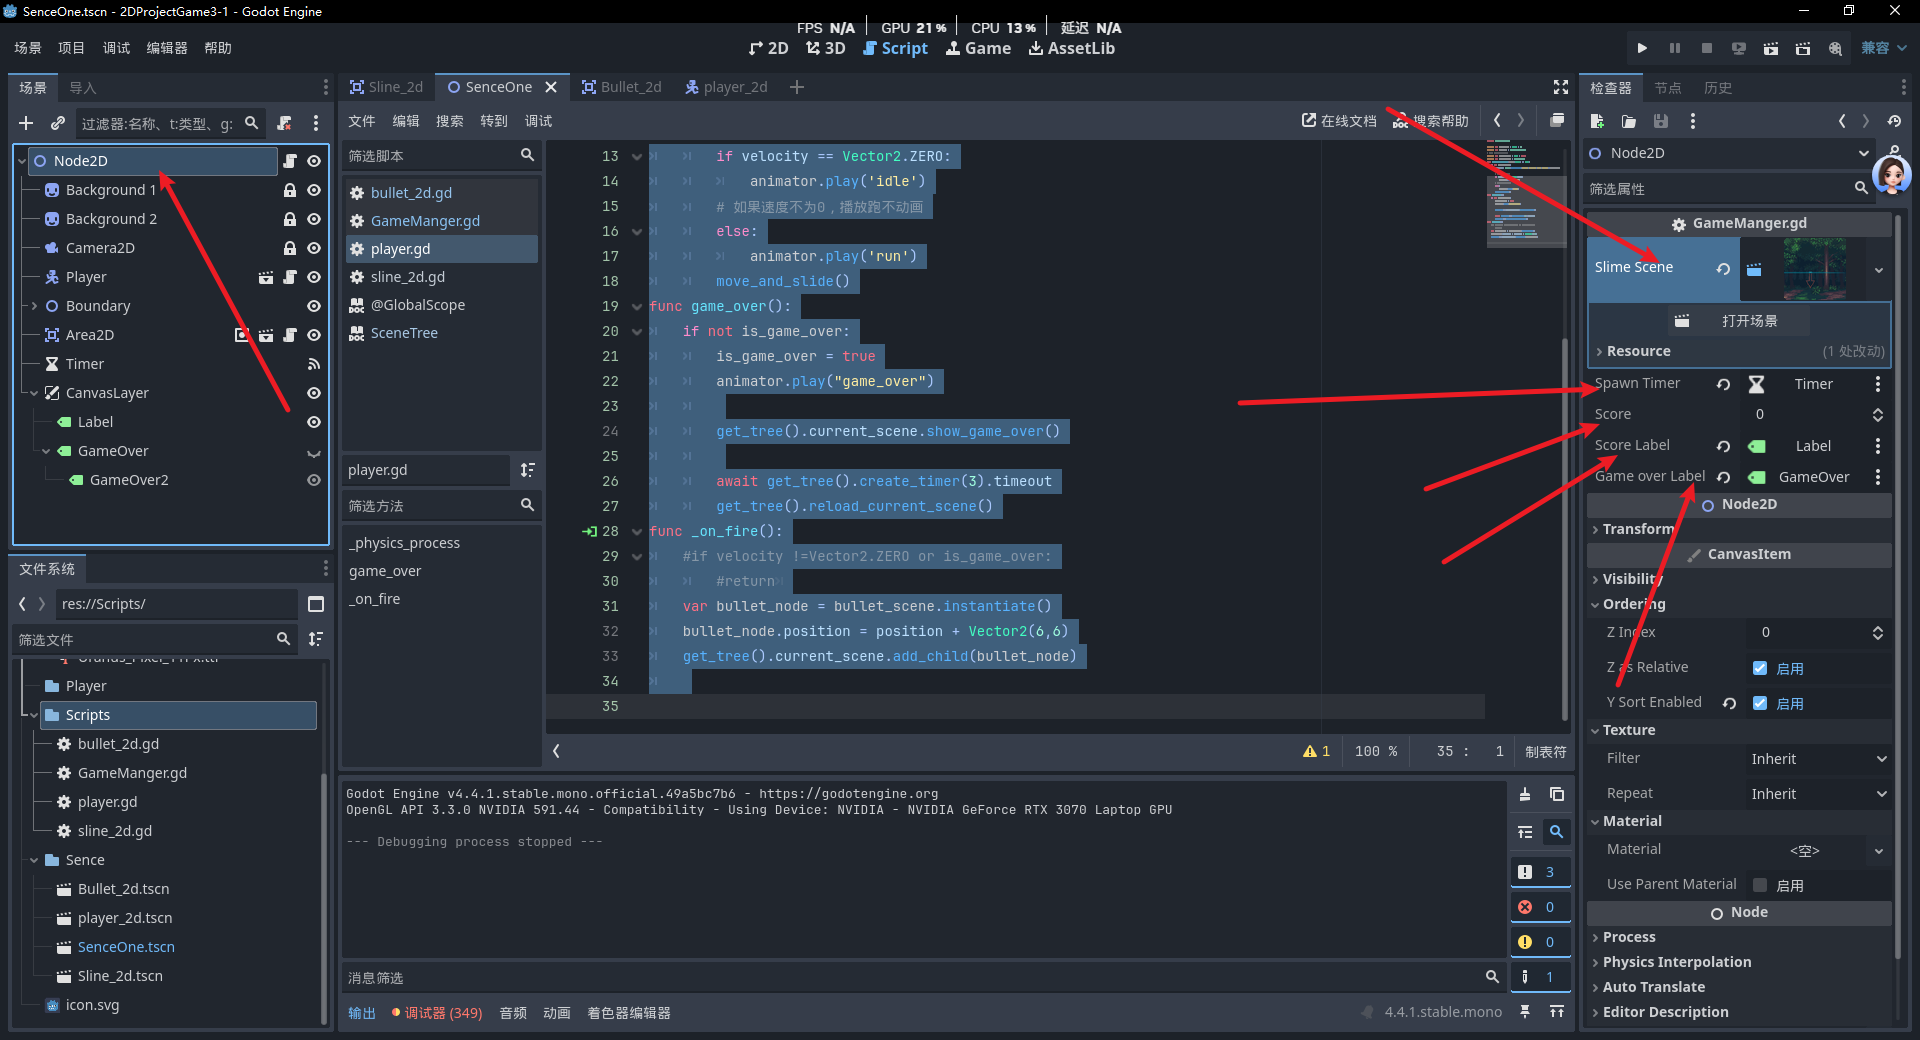The height and width of the screenshot is (1040, 1920).
Task: Click the 筛选脚本 filter scripts field
Action: 430,156
